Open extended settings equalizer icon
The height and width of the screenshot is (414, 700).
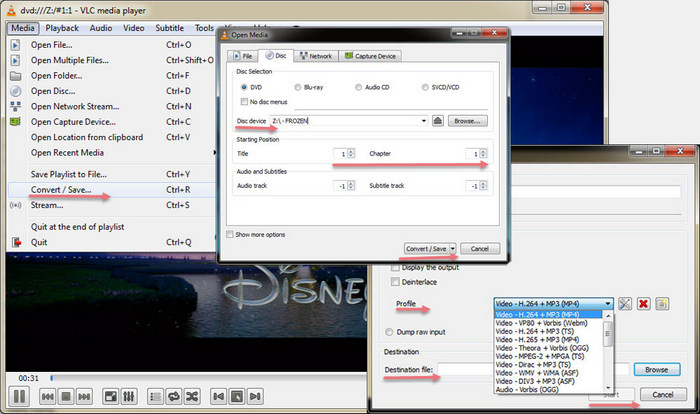[x=129, y=396]
